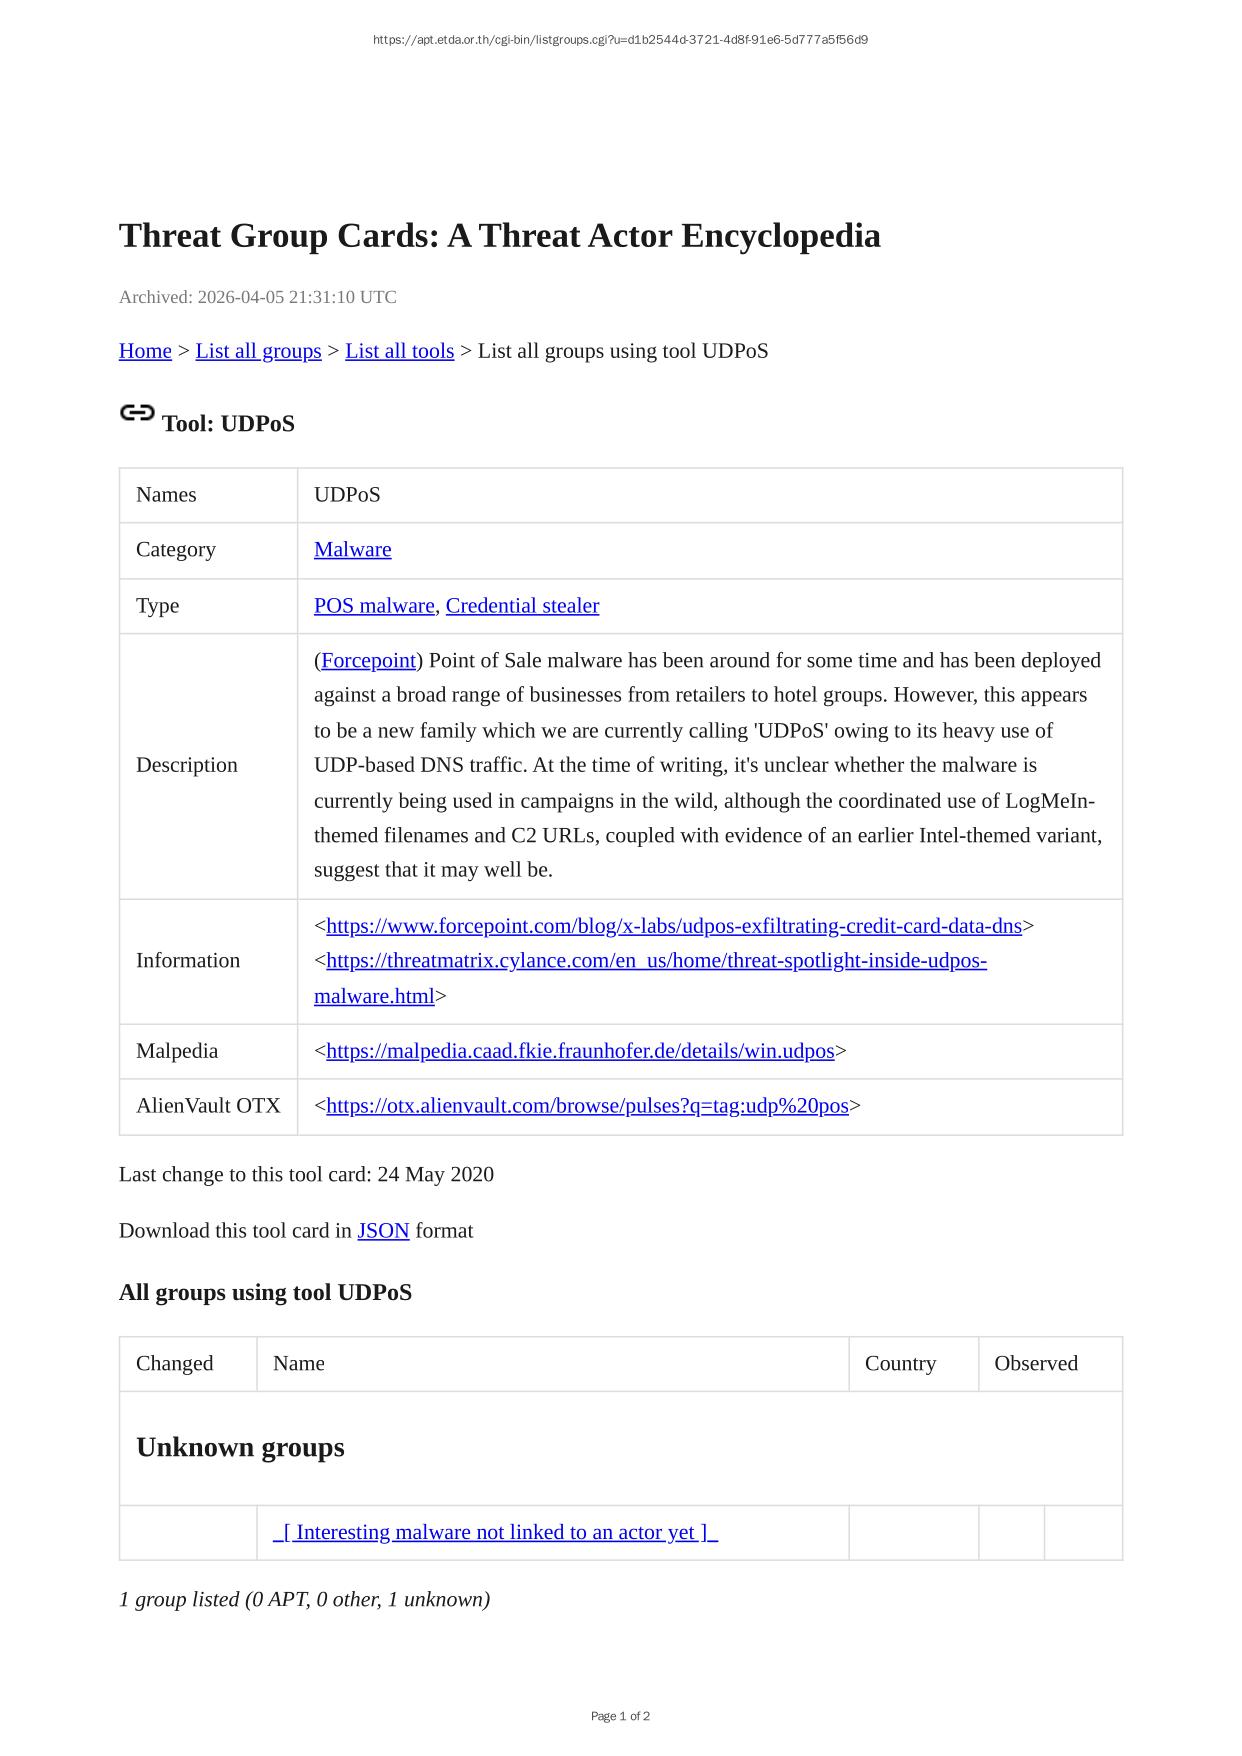Click the Country column header

[900, 1364]
